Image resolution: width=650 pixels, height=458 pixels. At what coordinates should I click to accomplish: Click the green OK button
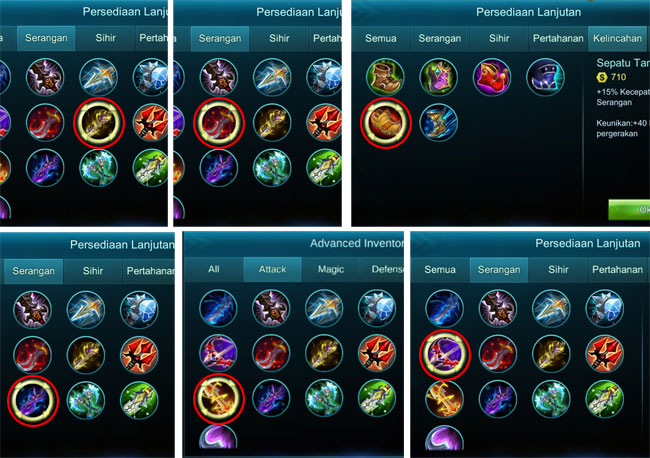629,209
